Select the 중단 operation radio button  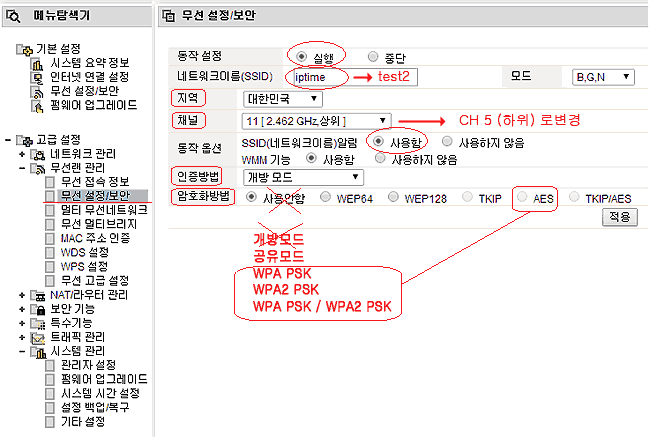[373, 56]
